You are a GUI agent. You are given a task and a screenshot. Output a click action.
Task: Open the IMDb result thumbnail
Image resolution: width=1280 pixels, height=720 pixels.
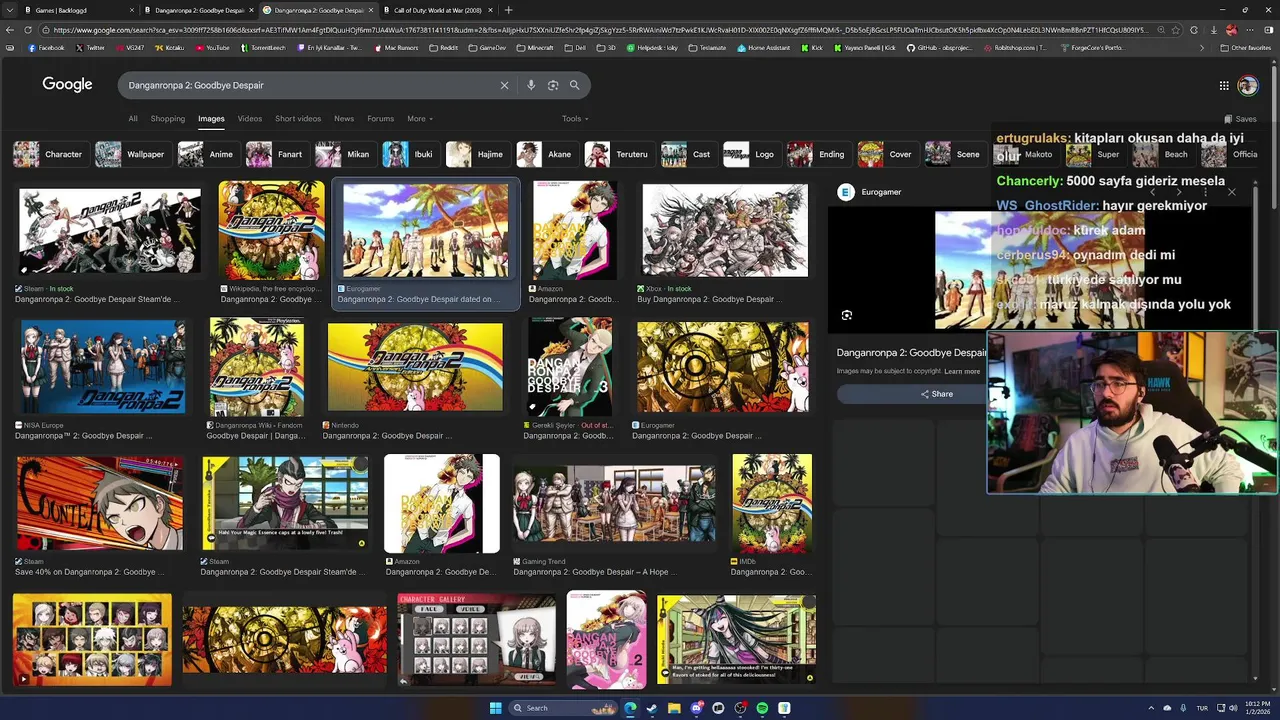(772, 503)
